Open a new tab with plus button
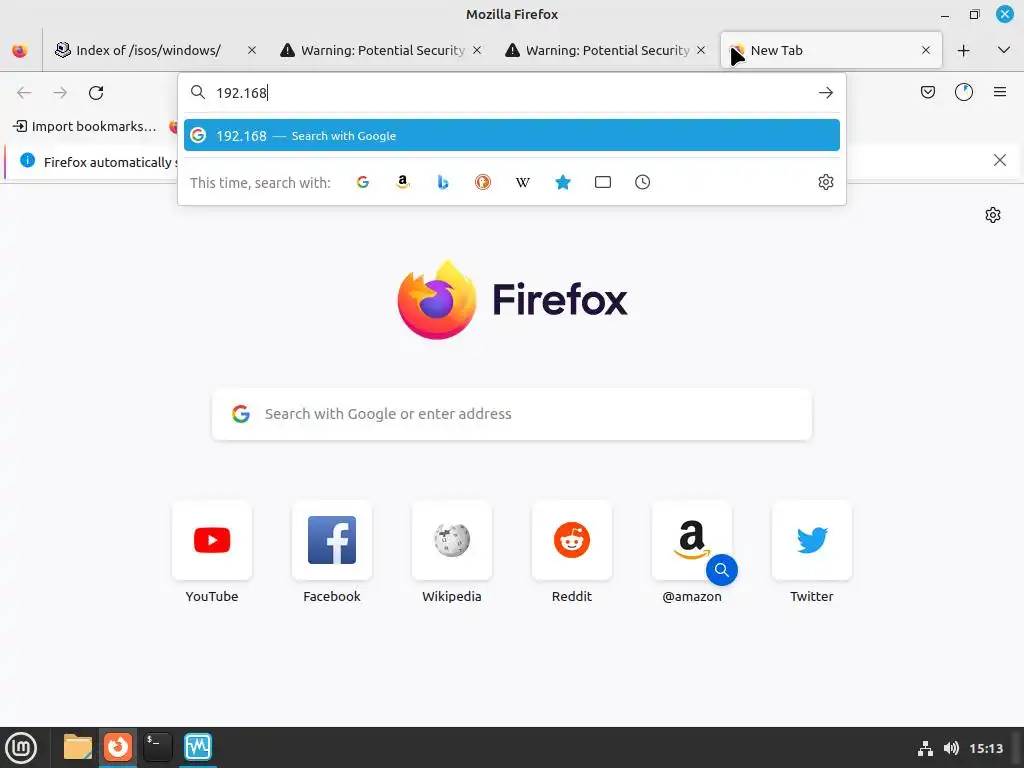The height and width of the screenshot is (768, 1024). pos(963,50)
